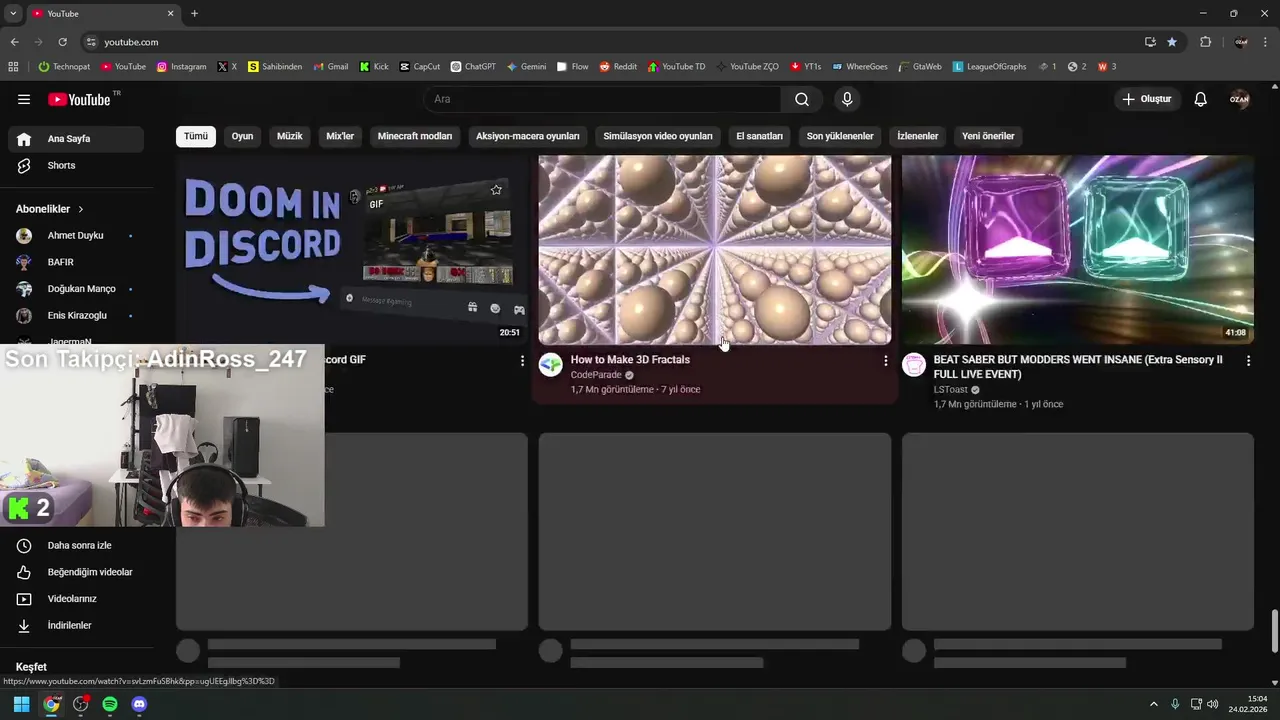
Task: Open options menu for 3D Fractals video
Action: tap(885, 360)
